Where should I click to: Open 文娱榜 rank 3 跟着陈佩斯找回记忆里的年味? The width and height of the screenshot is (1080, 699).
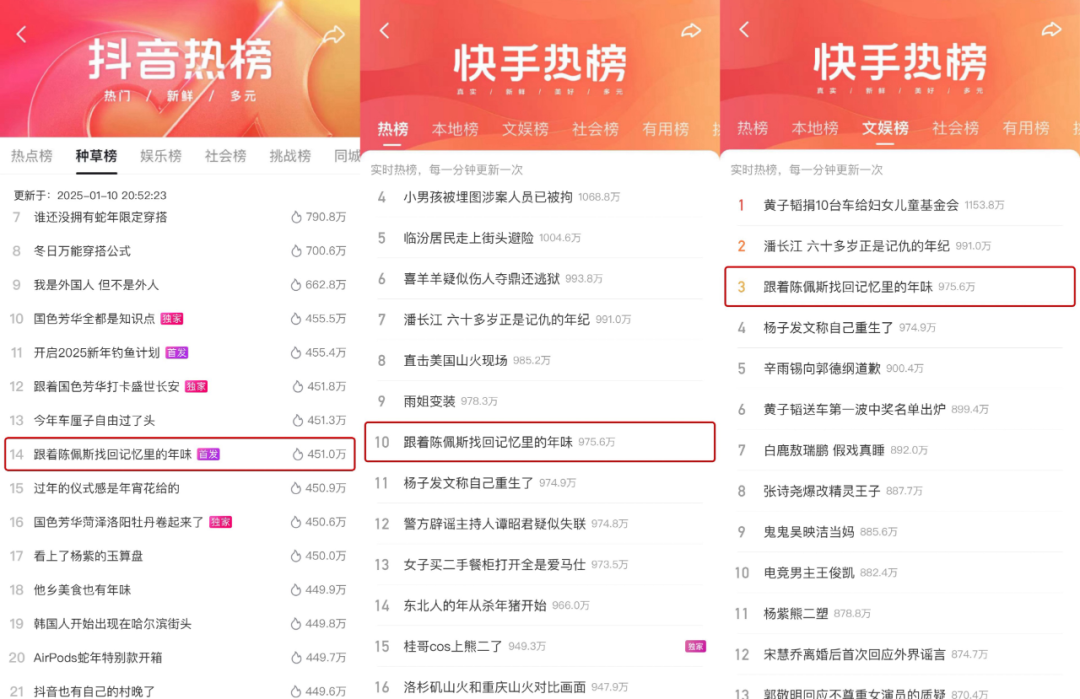point(900,286)
